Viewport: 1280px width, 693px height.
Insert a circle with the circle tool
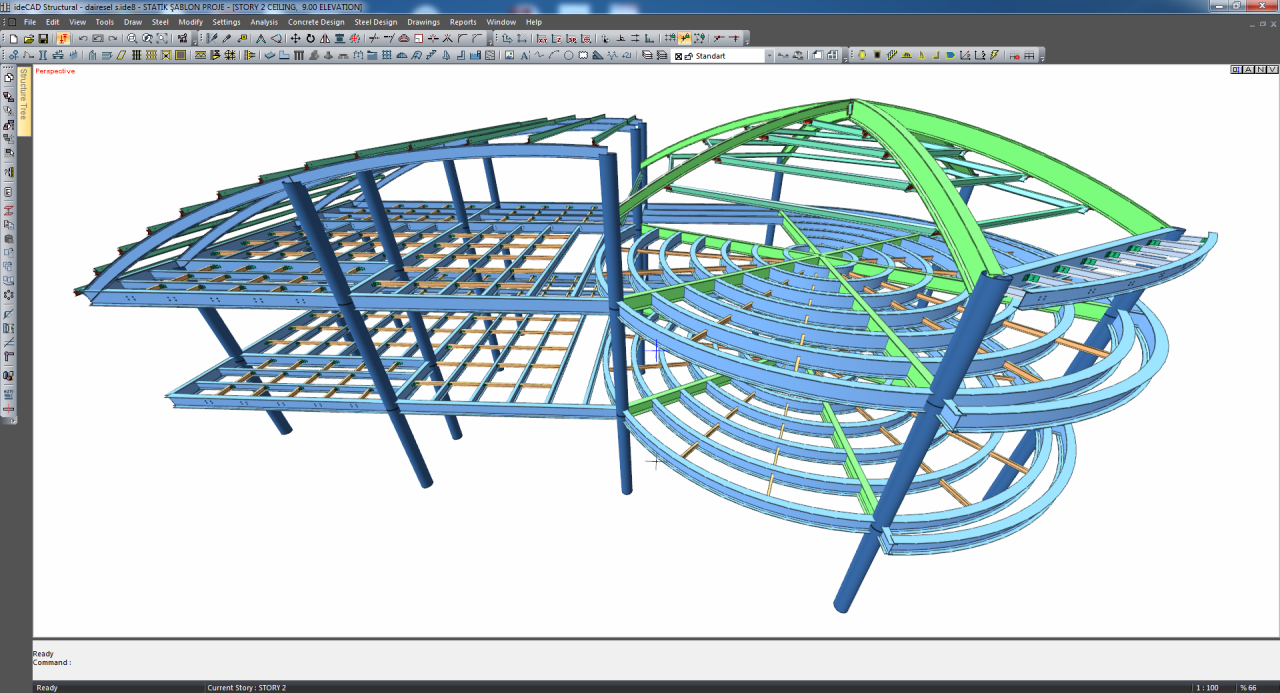568,55
